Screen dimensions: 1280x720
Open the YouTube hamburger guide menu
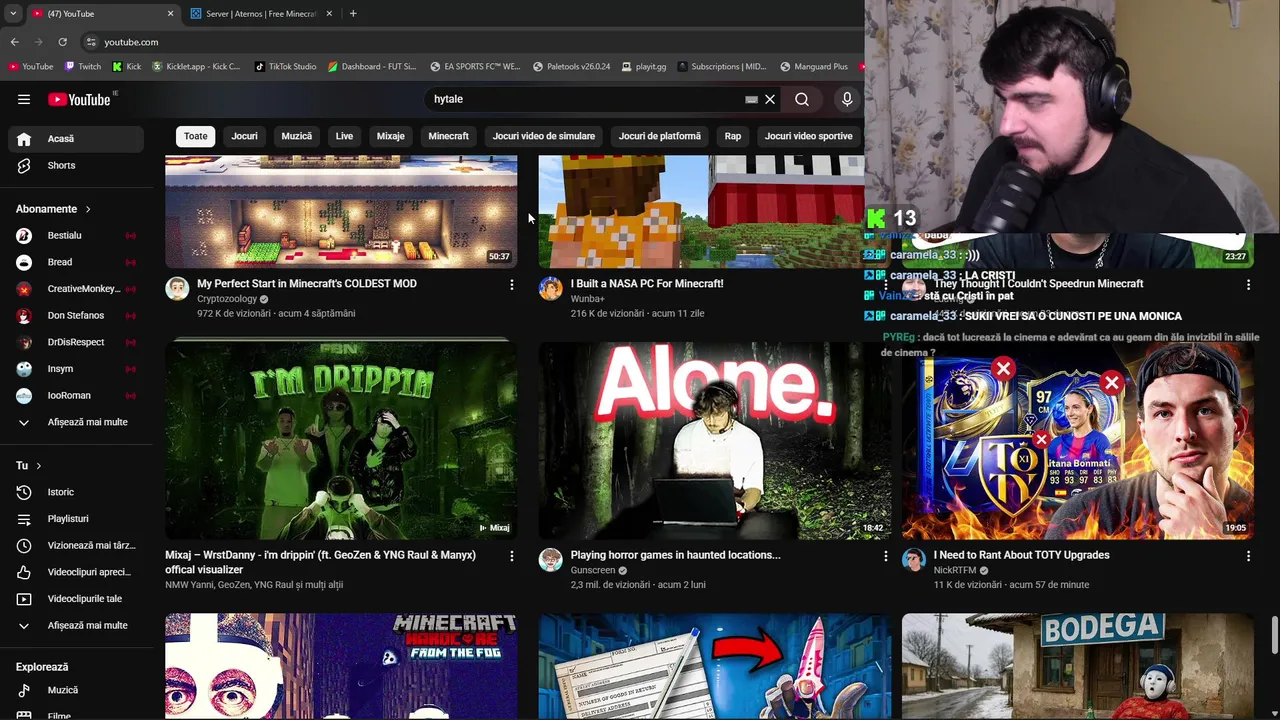(24, 99)
